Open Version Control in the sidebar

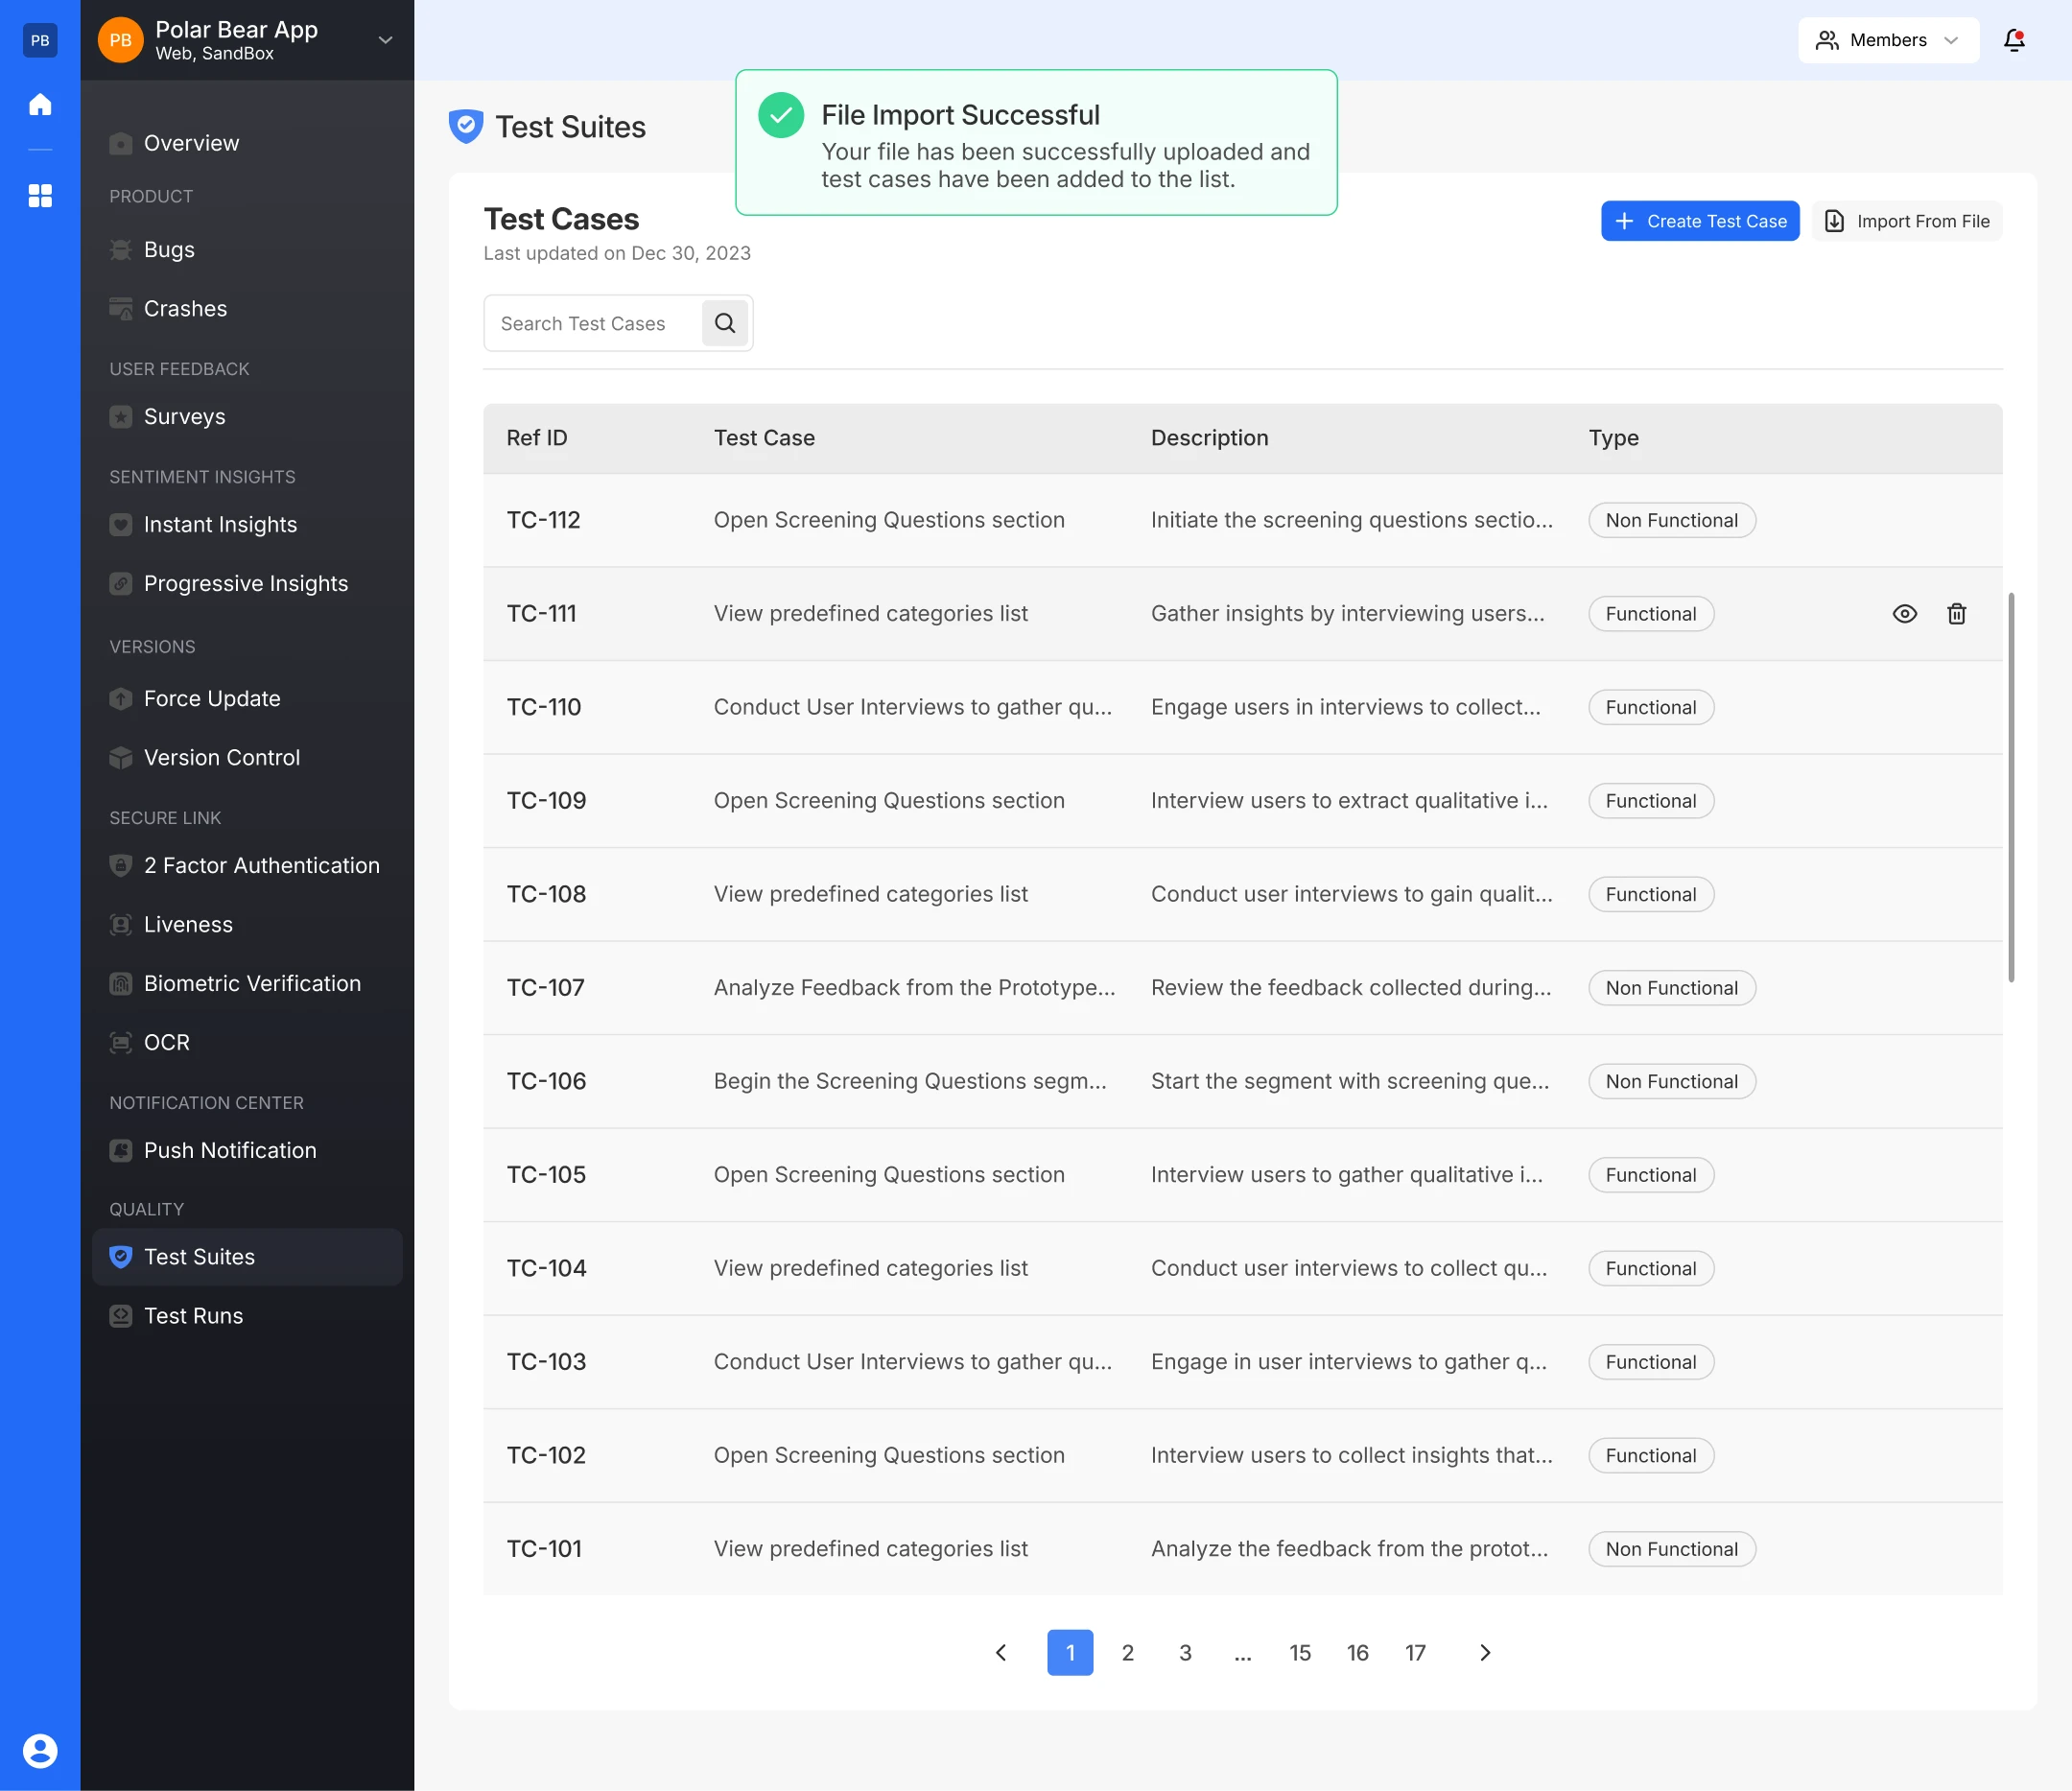(x=247, y=758)
